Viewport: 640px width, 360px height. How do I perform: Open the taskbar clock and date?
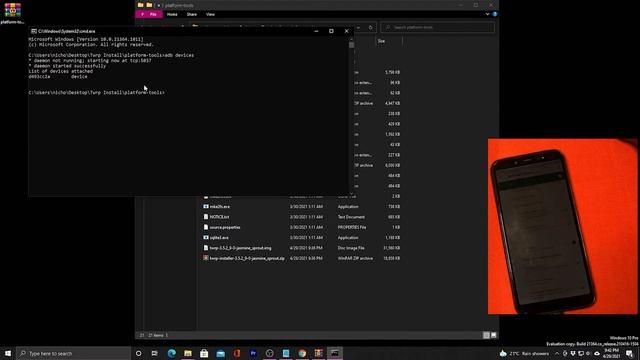611,353
